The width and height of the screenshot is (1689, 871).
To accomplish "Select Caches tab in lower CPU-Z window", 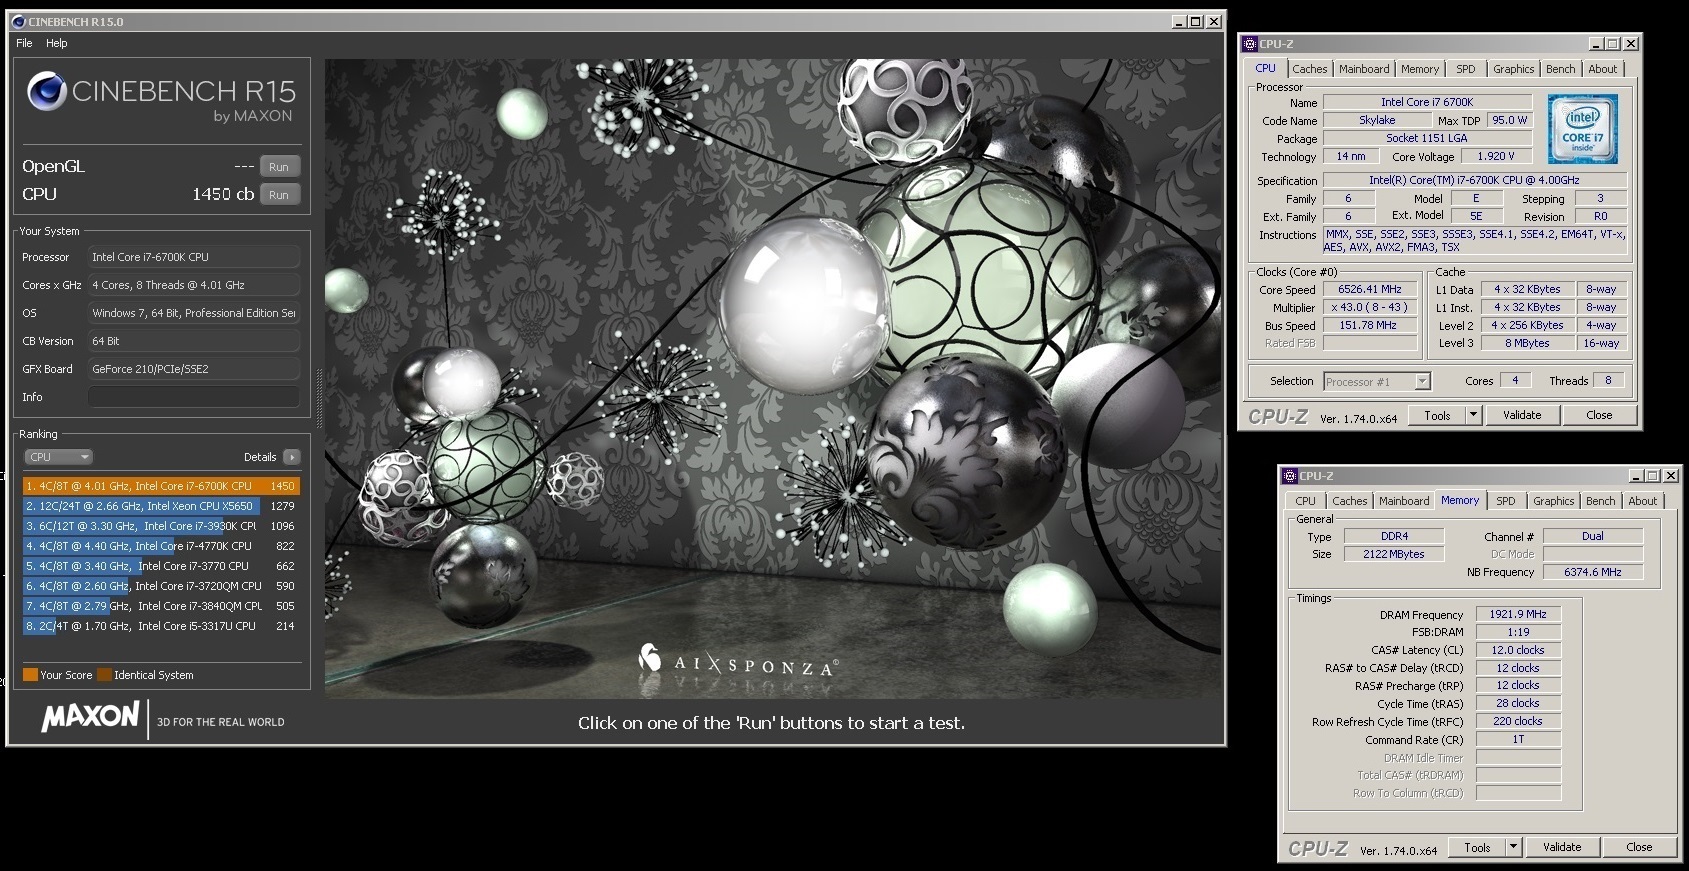I will tap(1349, 501).
